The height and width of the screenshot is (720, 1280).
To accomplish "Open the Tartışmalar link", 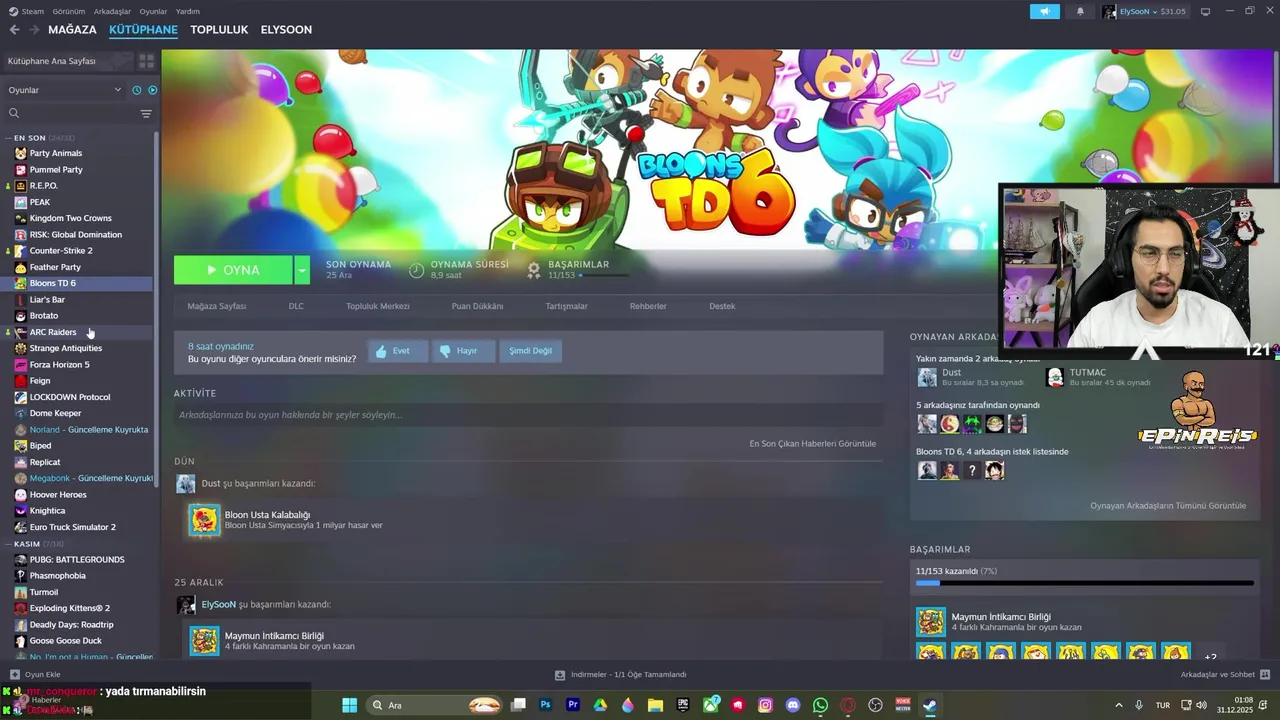I will pyautogui.click(x=566, y=306).
